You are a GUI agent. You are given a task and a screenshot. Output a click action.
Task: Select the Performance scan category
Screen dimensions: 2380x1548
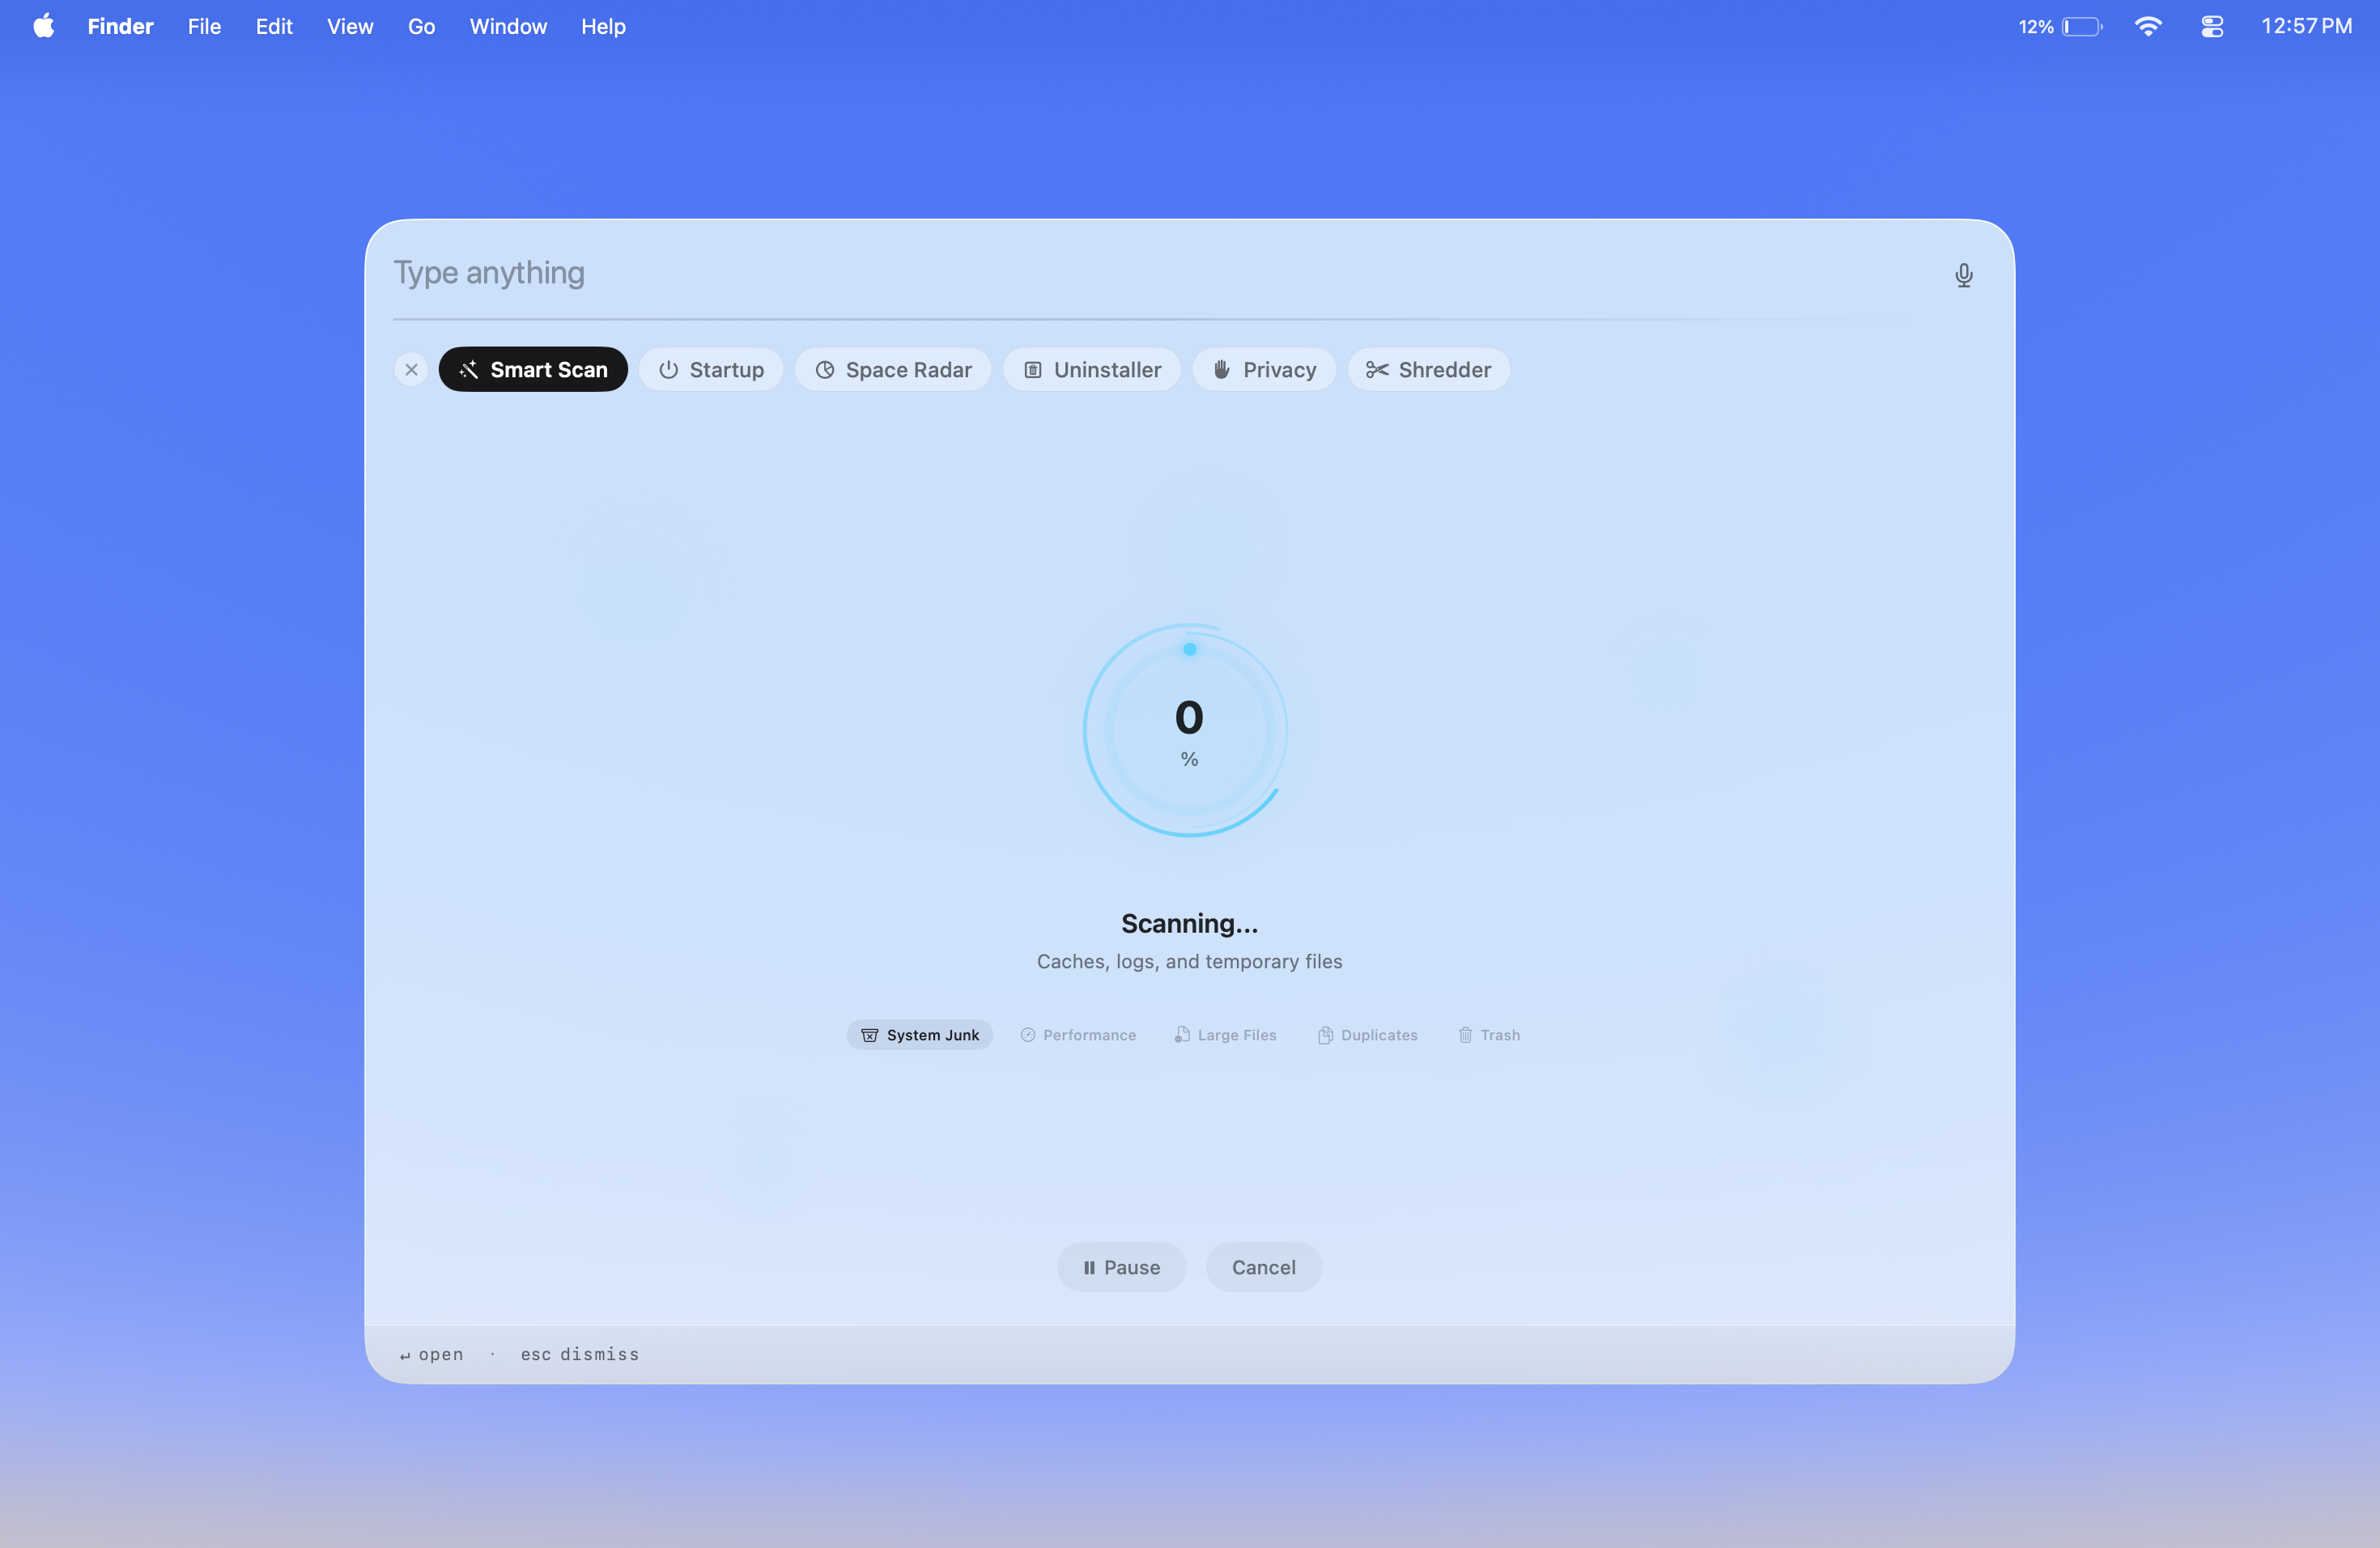[x=1078, y=1035]
